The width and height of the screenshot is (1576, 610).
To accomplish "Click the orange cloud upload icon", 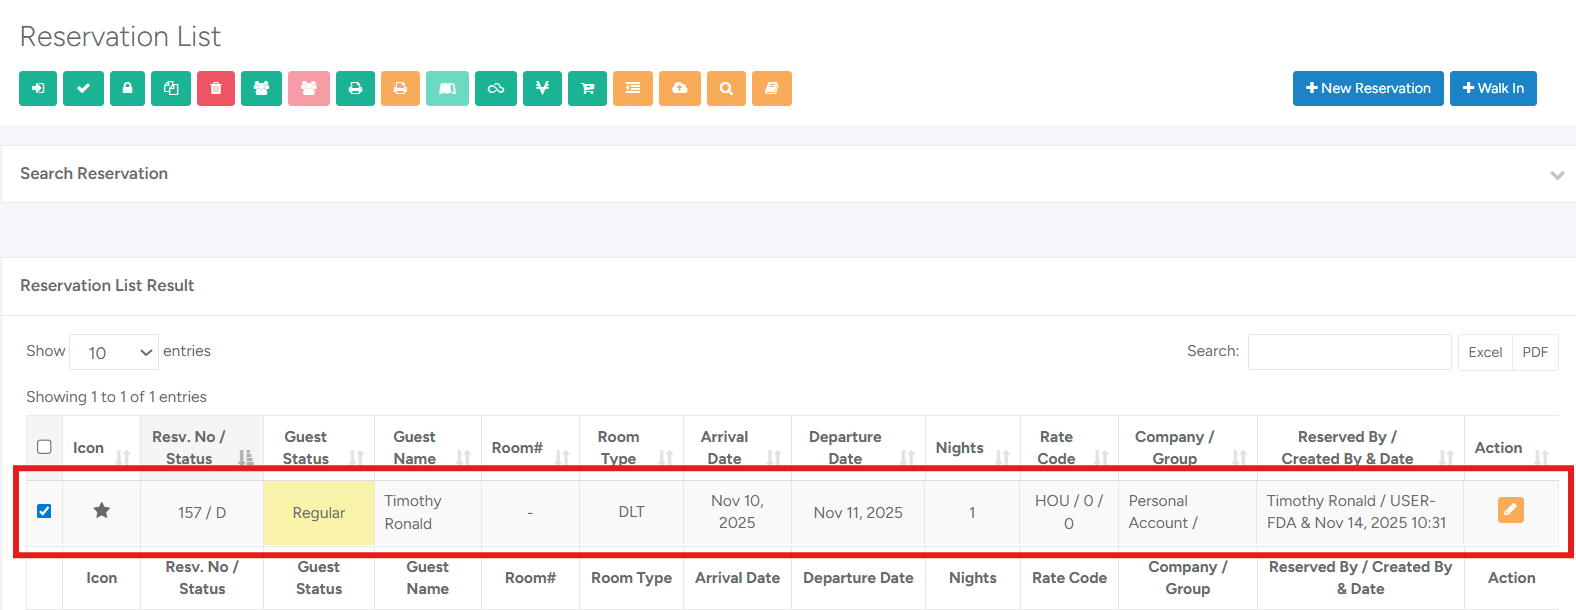I will (x=679, y=88).
